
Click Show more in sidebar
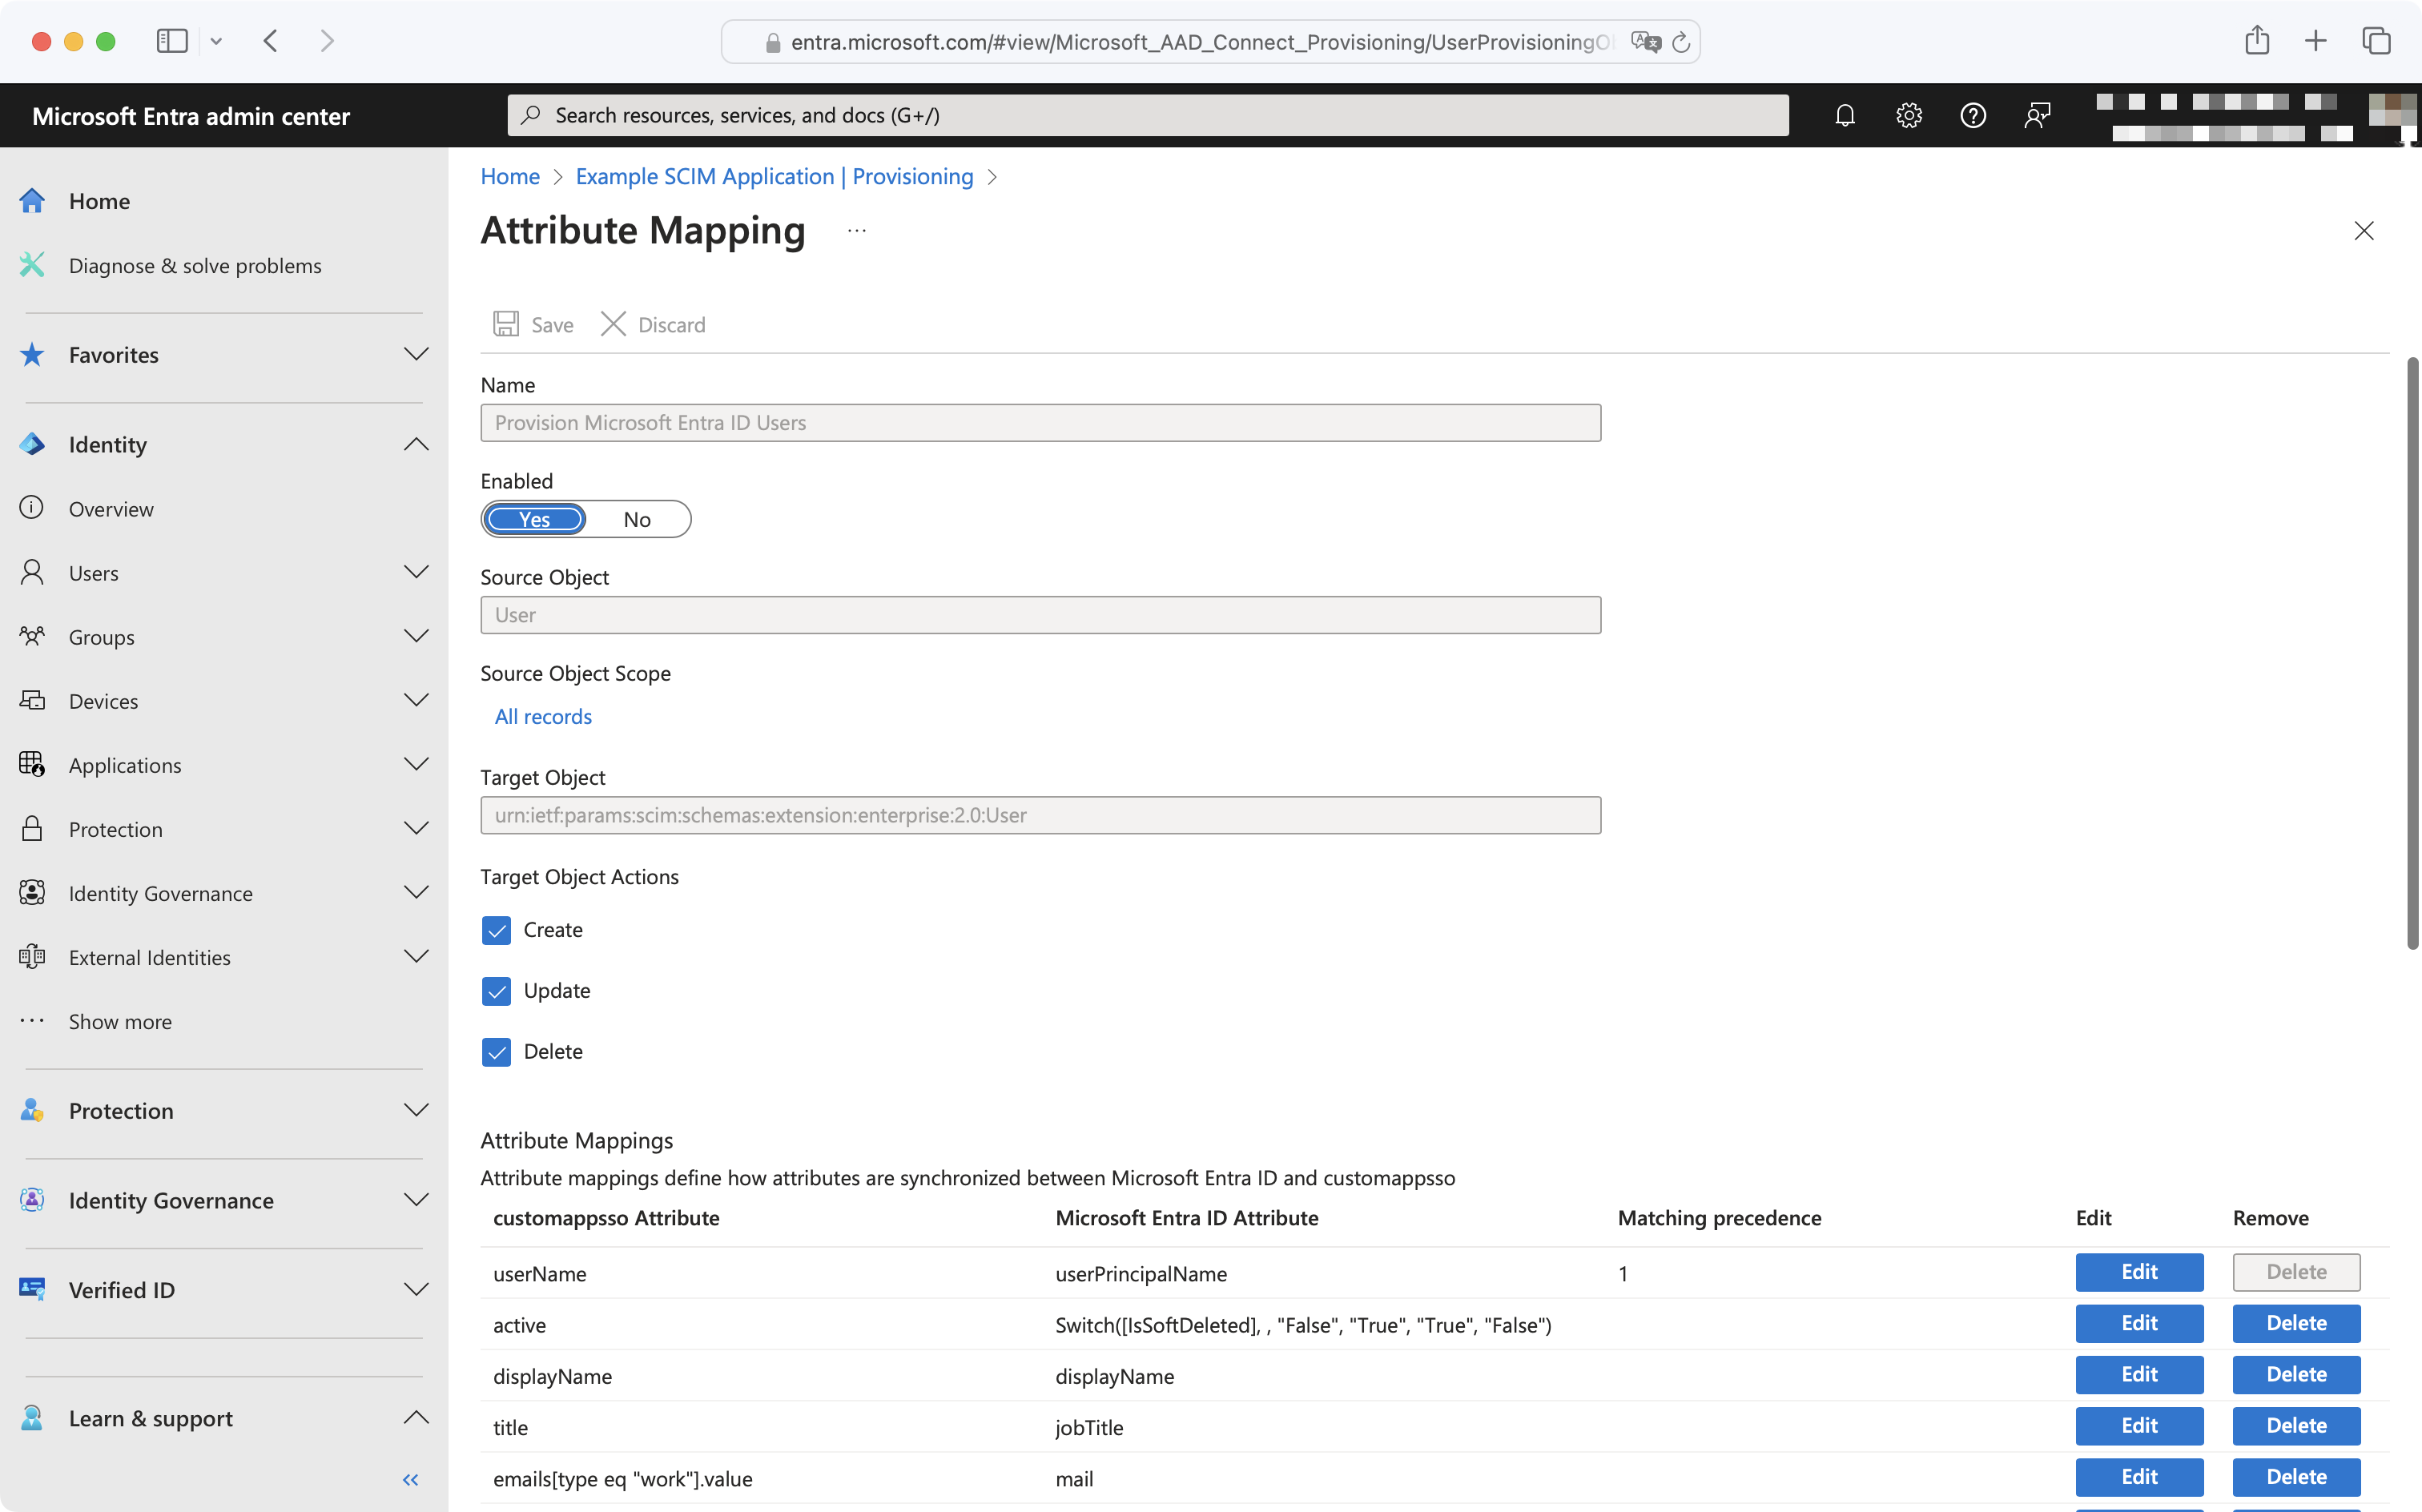[120, 1021]
